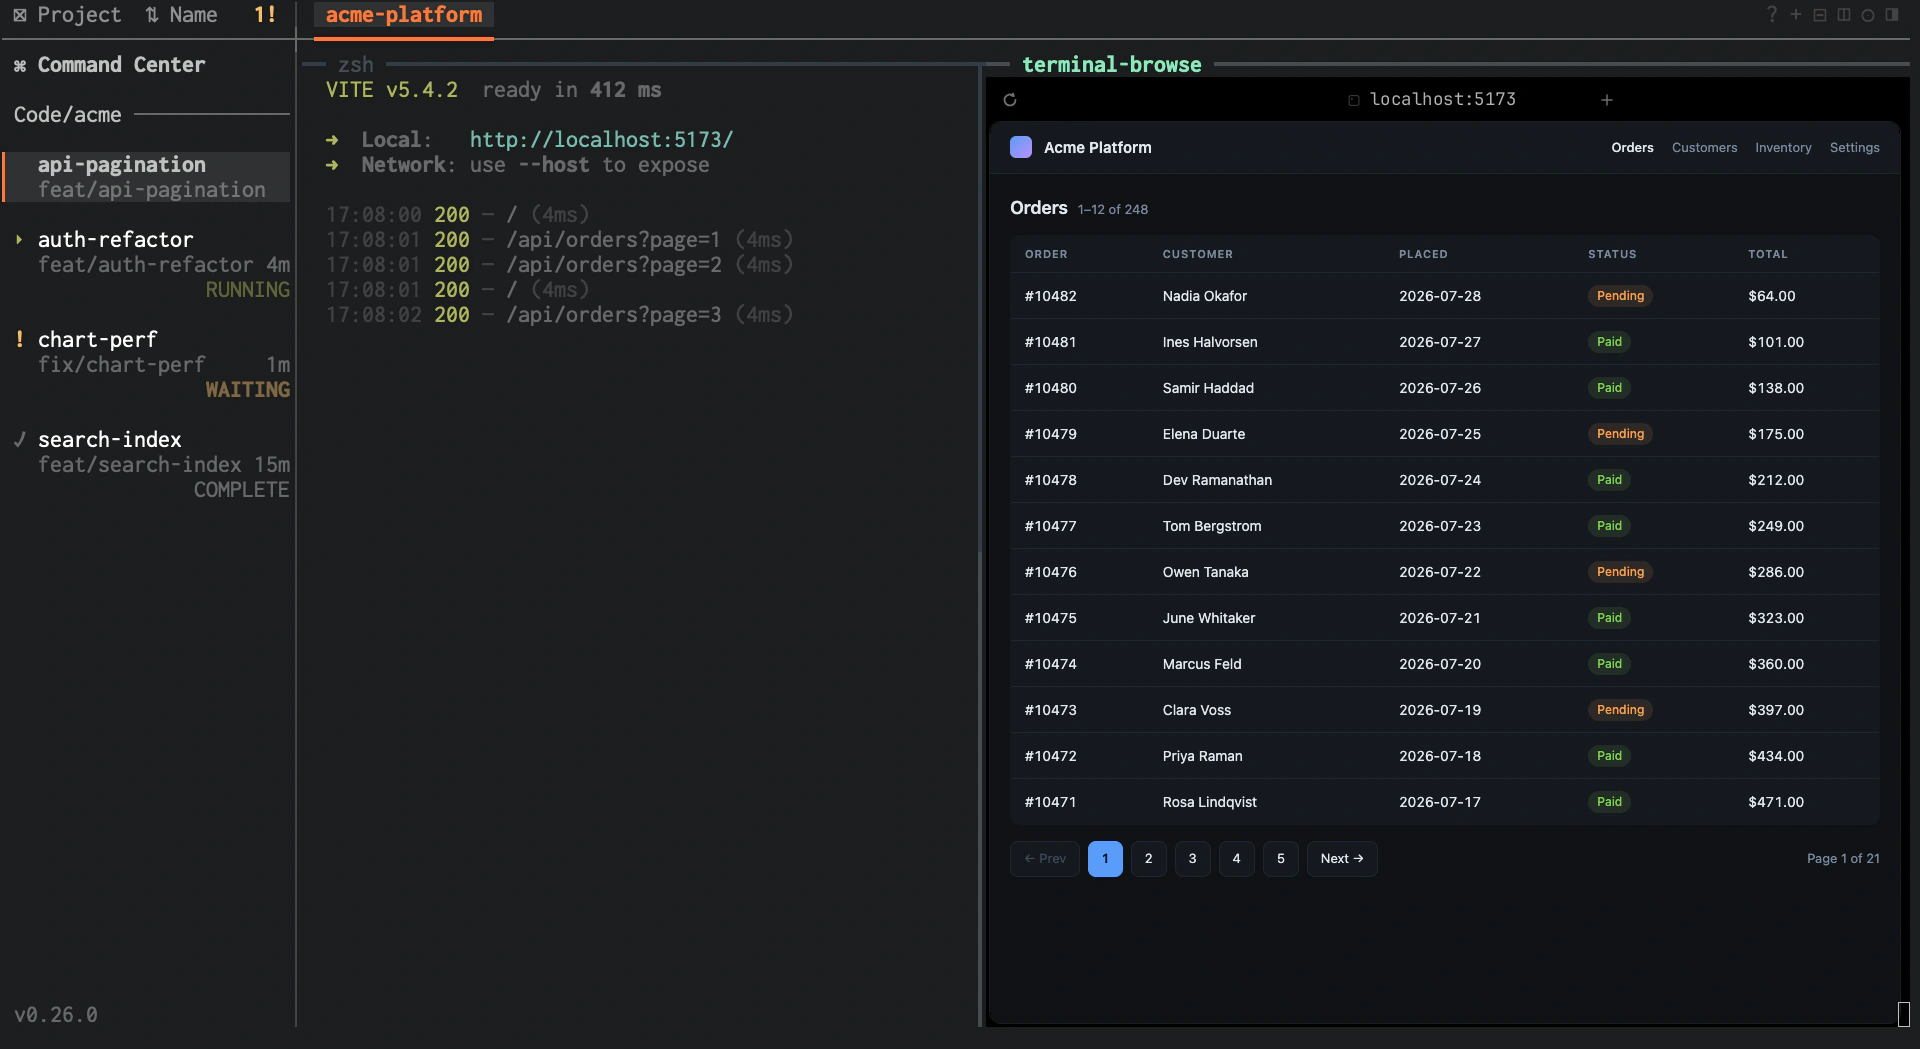Click the circle icon in top toolbar
This screenshot has height=1049, width=1920.
point(1868,15)
